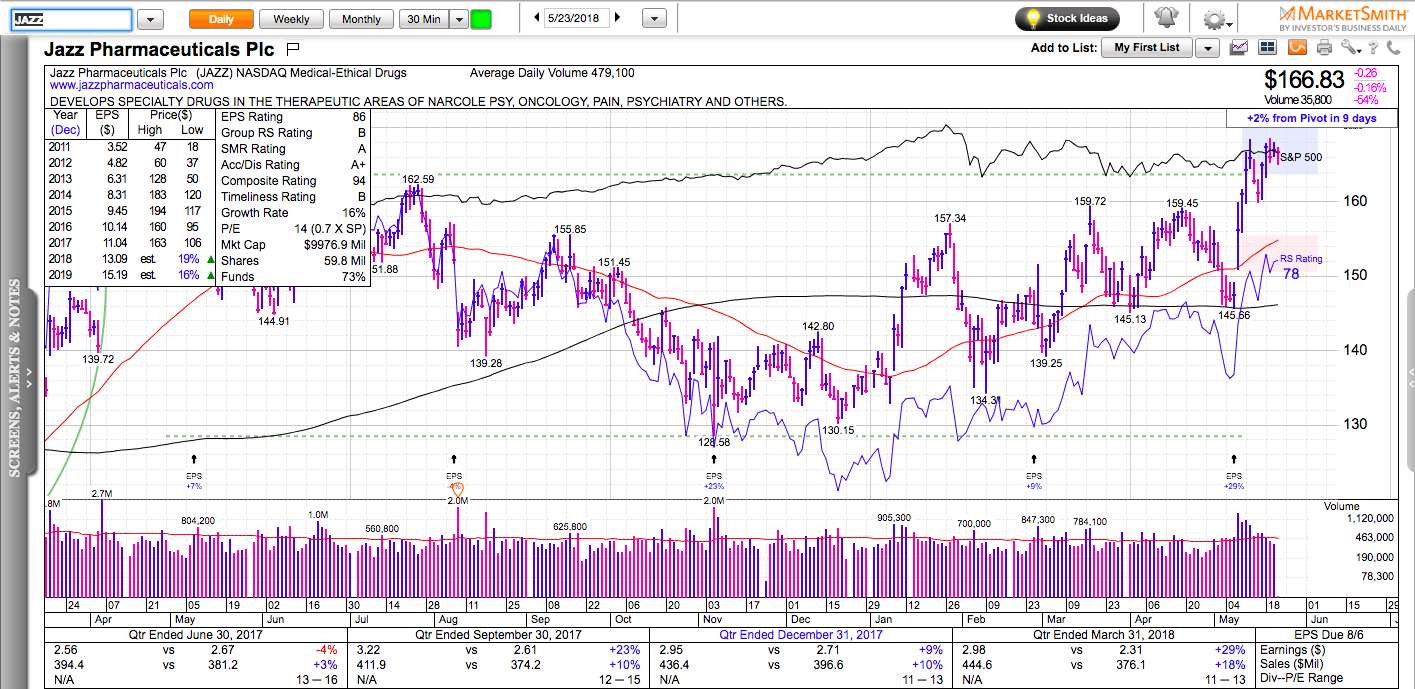Open the date options dropdown

[654, 19]
